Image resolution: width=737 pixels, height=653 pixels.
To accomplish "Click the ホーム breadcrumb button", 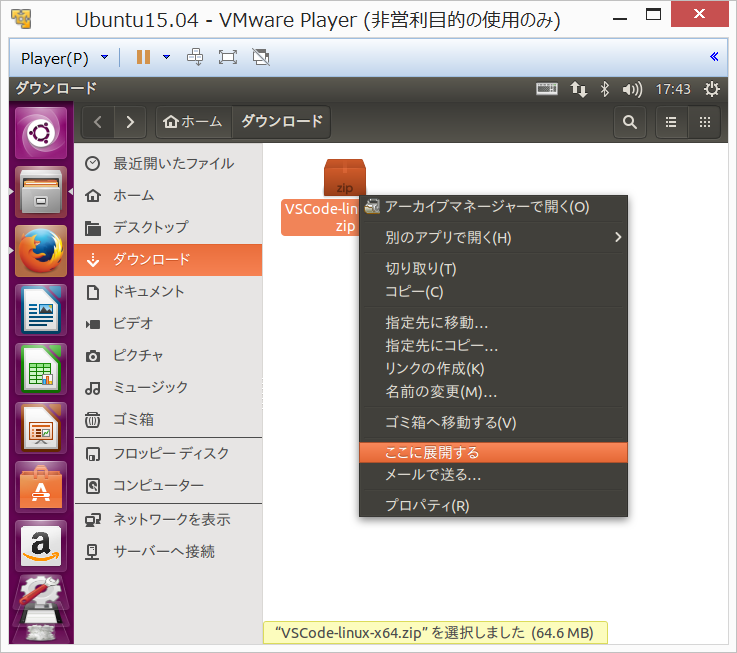I will pos(194,122).
